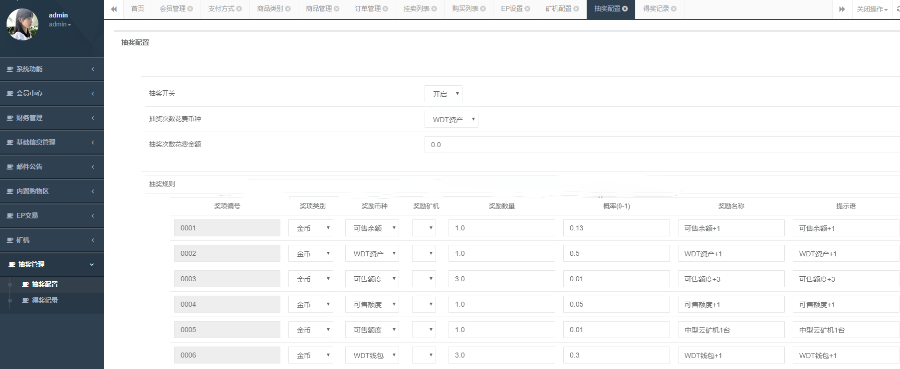Open the 关闭操作 menu button

coord(872,9)
